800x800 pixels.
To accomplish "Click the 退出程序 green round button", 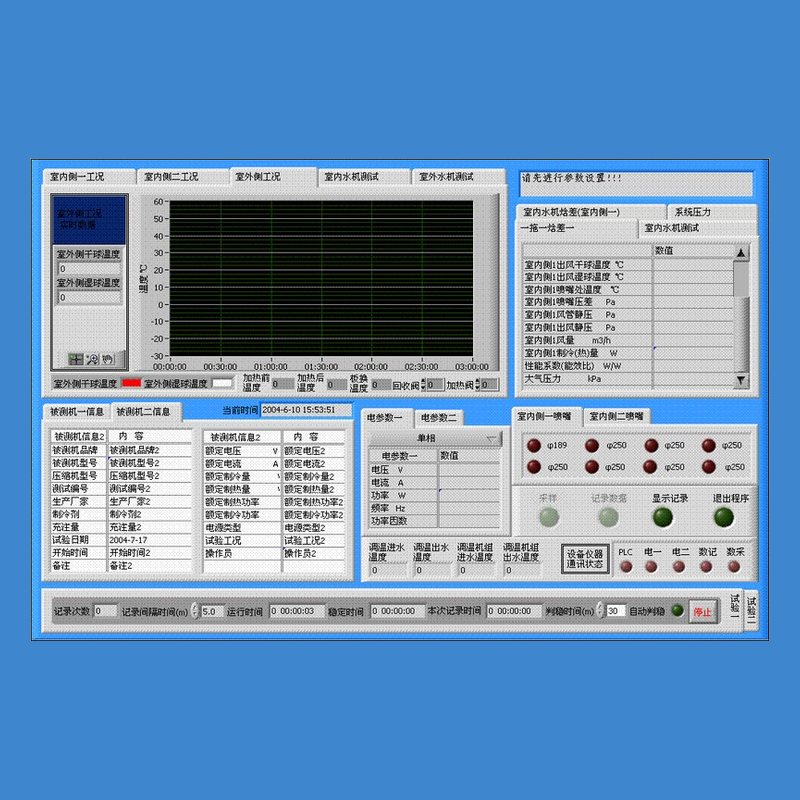I will click(x=723, y=517).
